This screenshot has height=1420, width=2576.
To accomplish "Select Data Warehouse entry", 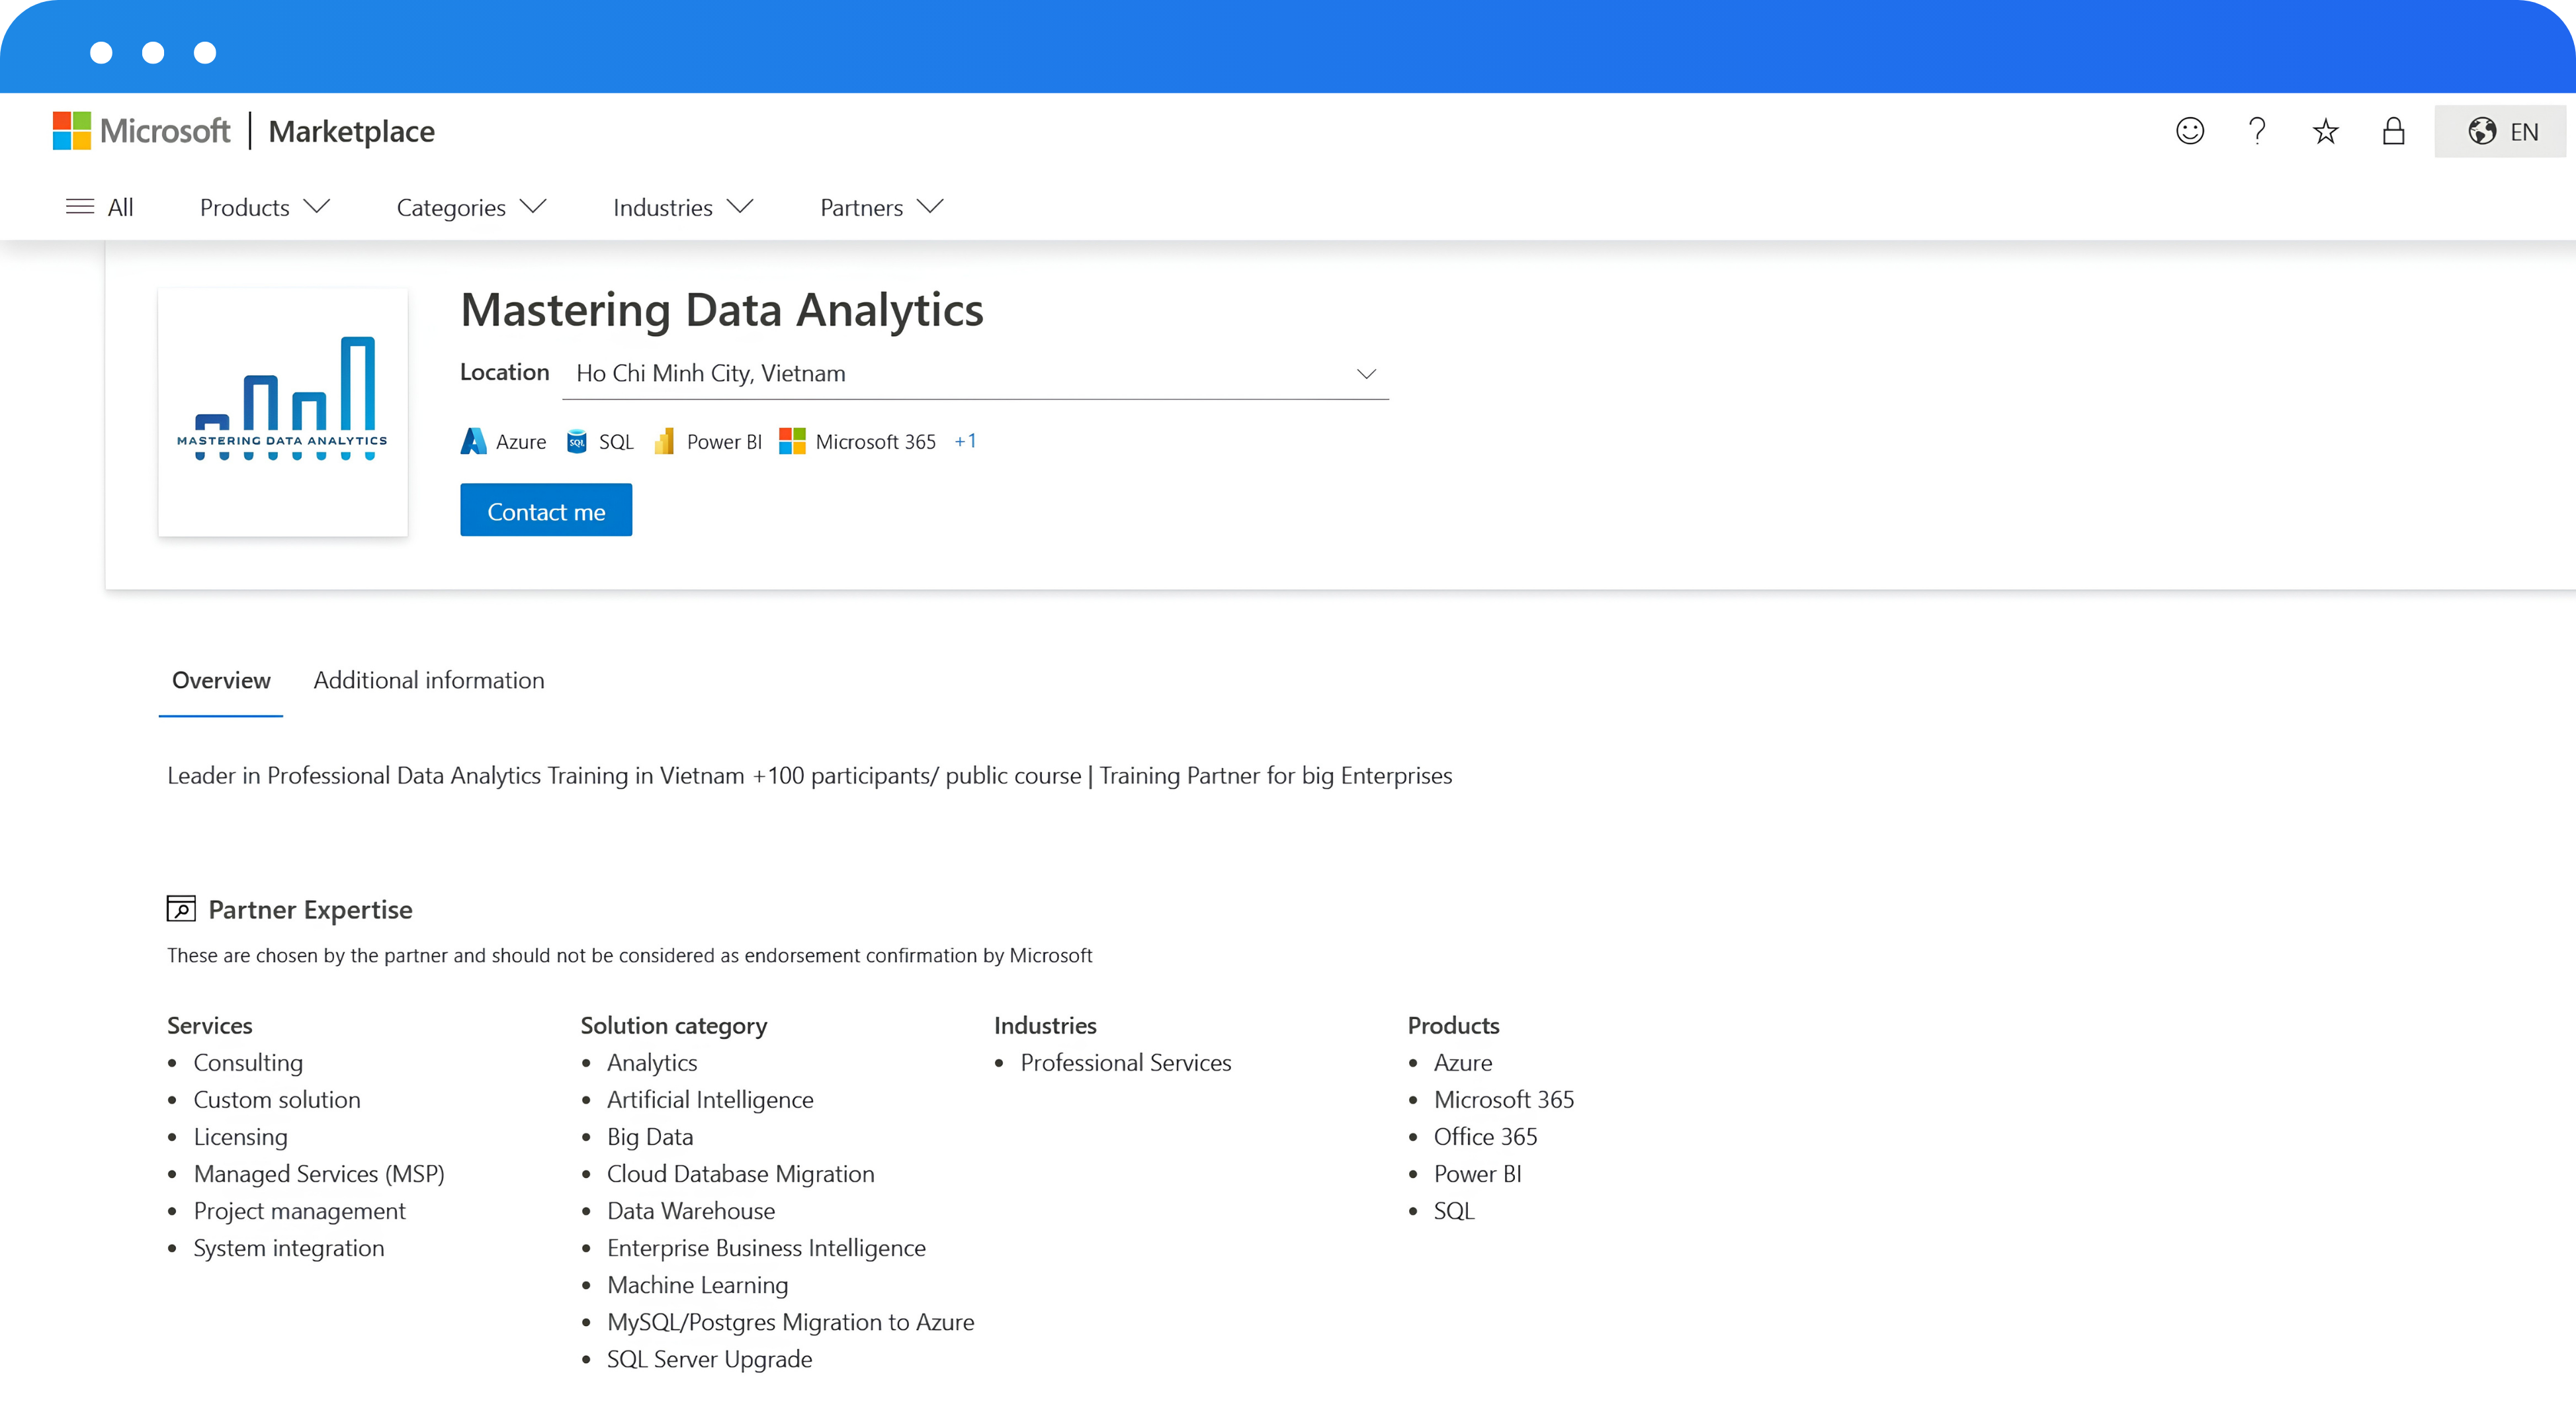I will point(691,1210).
